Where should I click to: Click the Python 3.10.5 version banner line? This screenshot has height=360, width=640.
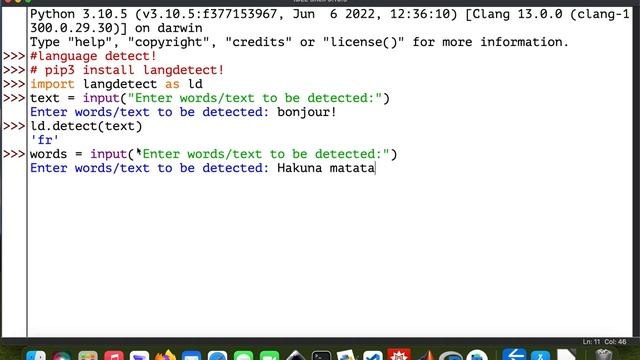pos(330,14)
